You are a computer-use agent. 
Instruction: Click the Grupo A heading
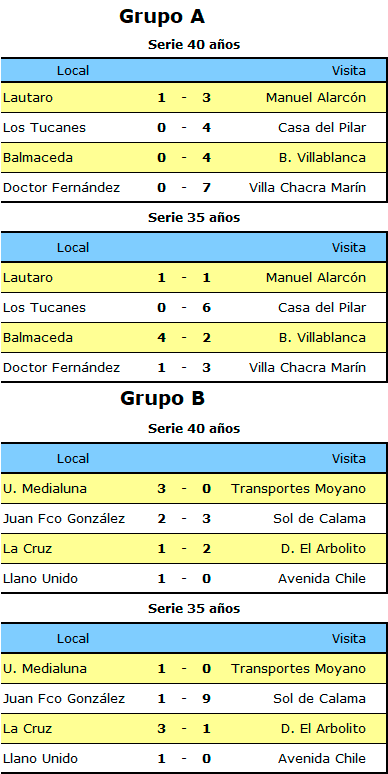(x=162, y=17)
